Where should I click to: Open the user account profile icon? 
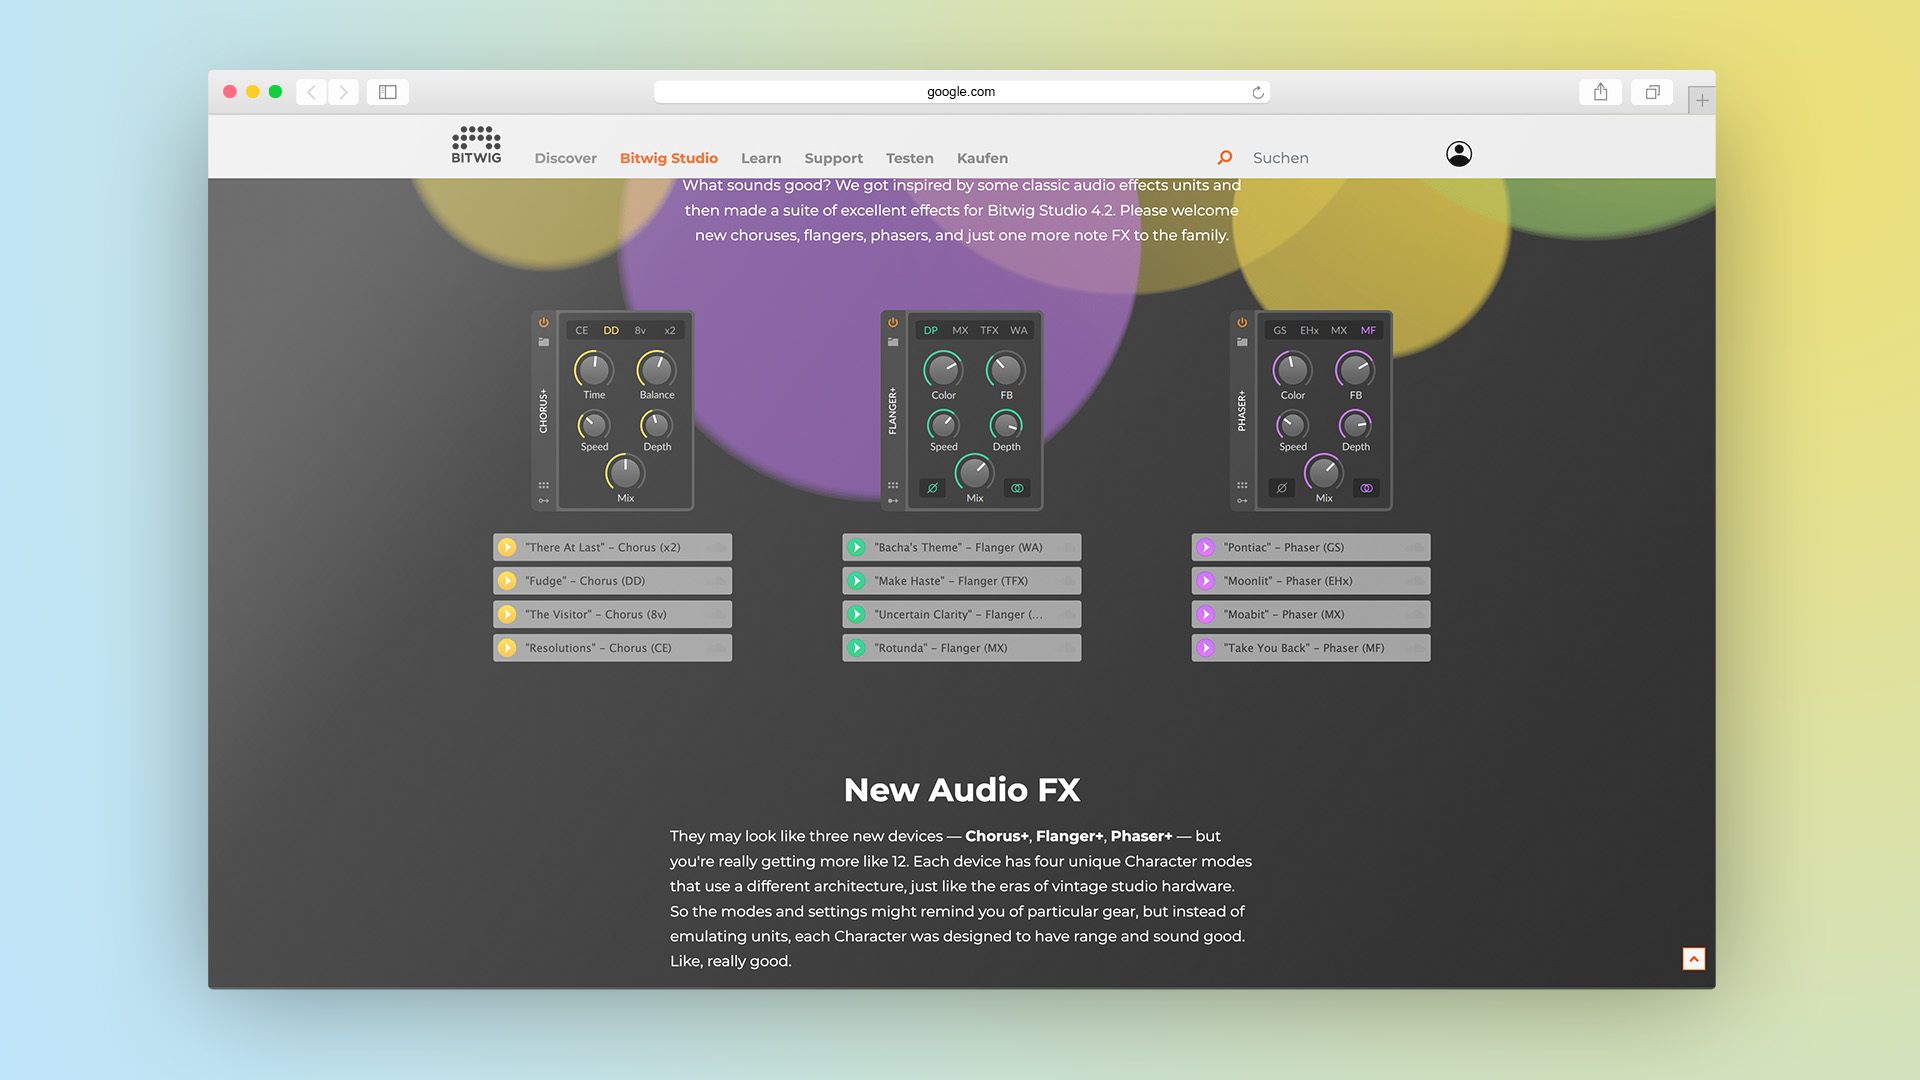pyautogui.click(x=1458, y=154)
